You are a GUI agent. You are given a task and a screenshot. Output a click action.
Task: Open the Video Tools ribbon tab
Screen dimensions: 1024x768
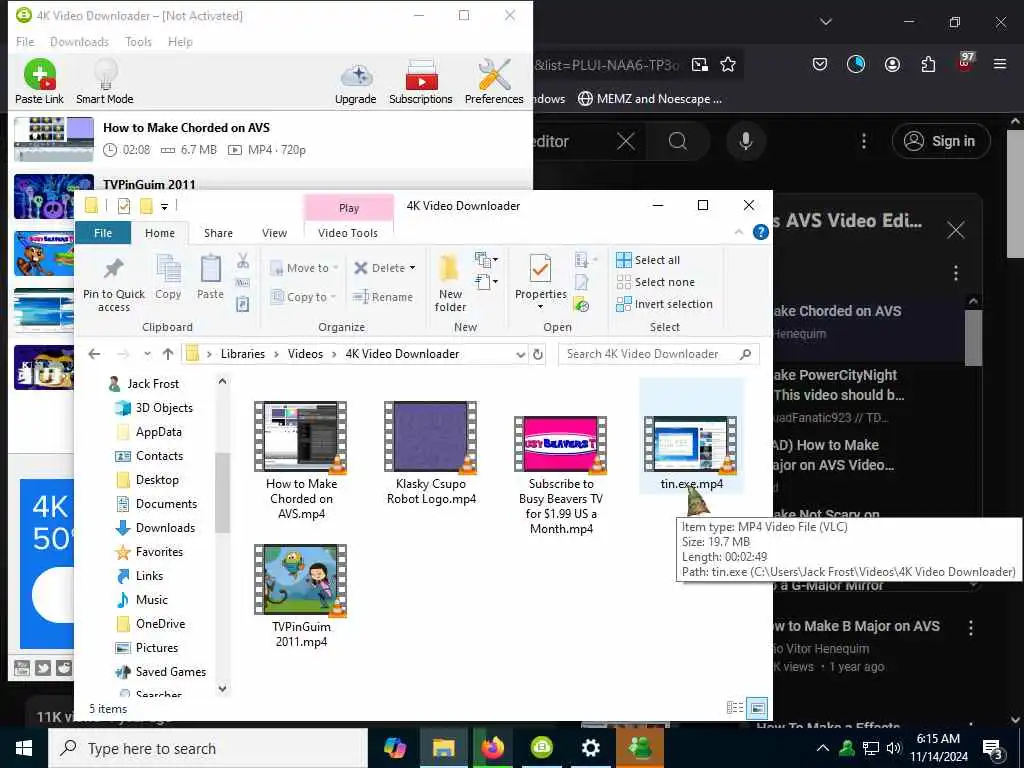348,233
